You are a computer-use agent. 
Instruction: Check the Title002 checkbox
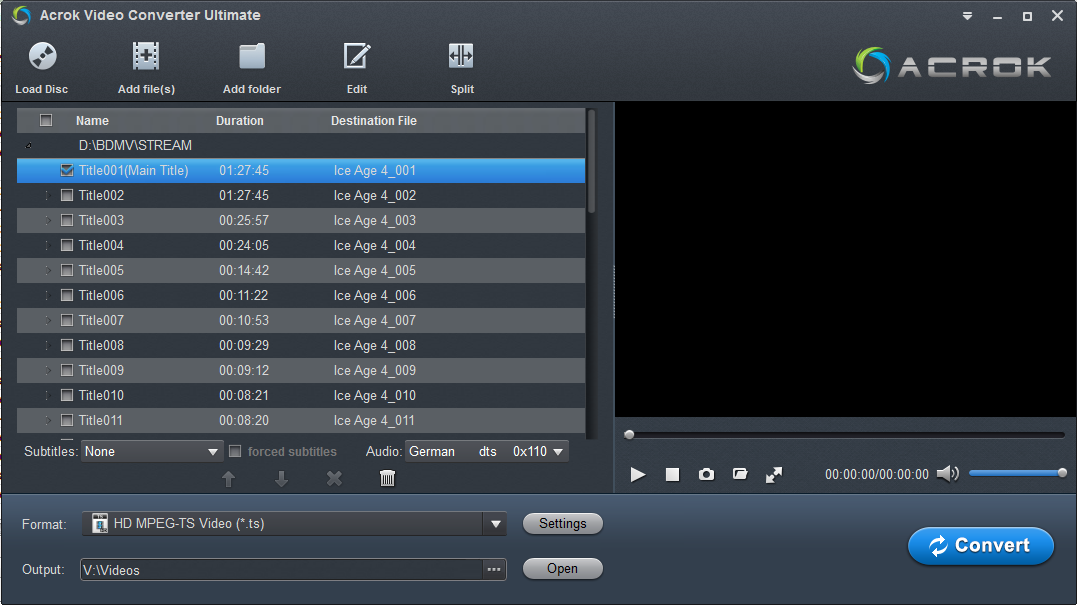pyautogui.click(x=67, y=195)
